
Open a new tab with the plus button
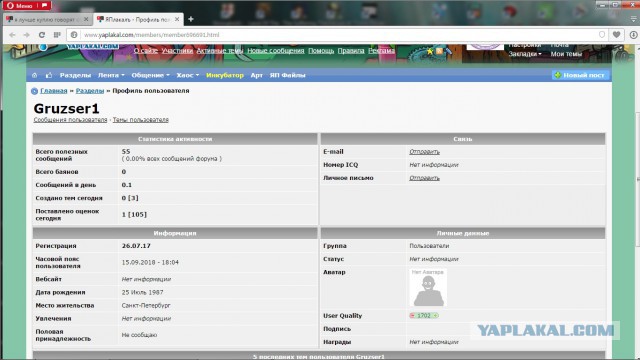pos(191,19)
